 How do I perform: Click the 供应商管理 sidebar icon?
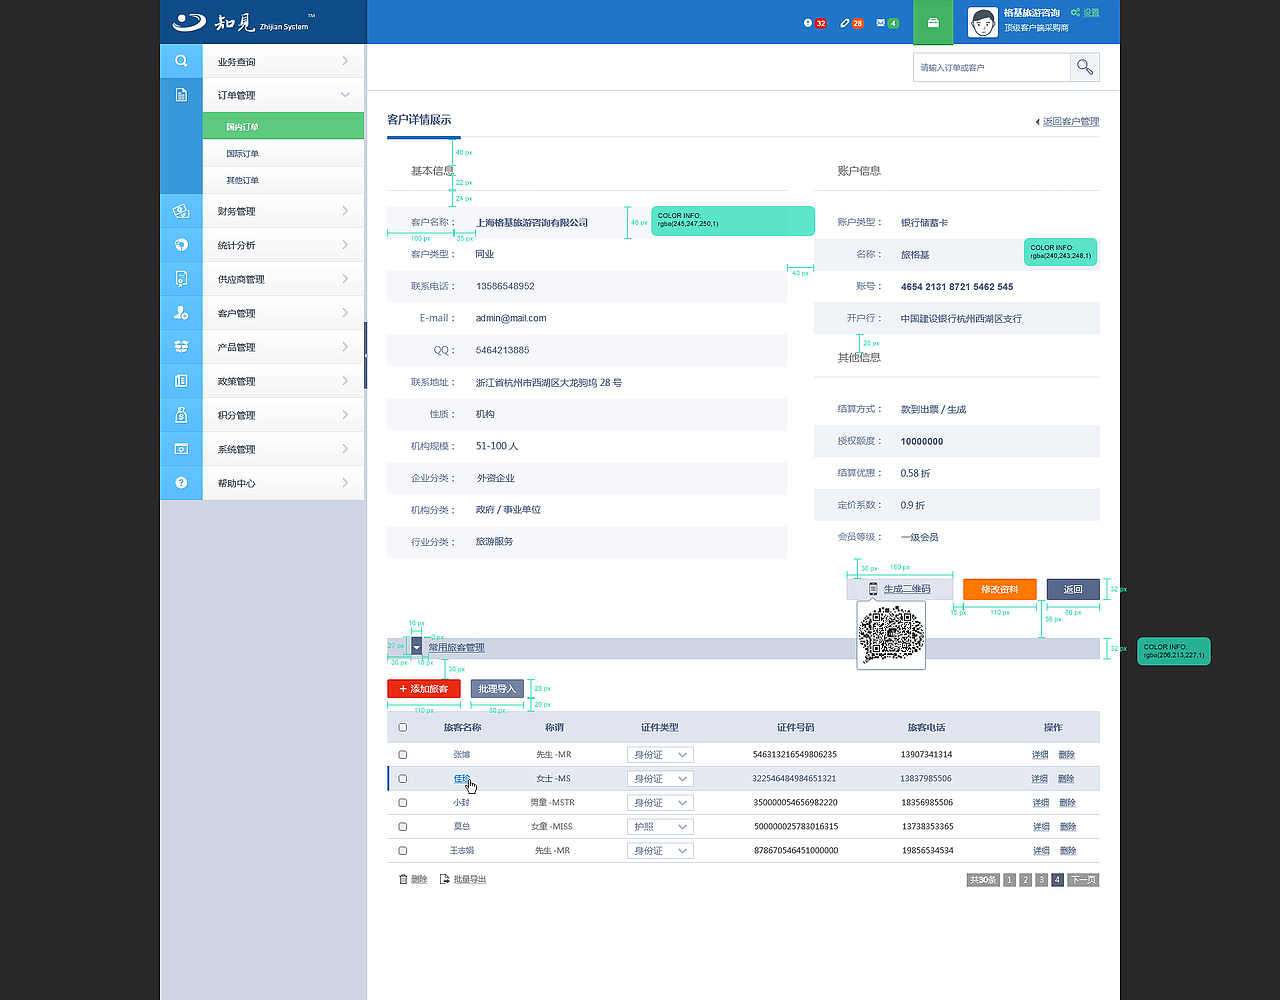pyautogui.click(x=181, y=279)
